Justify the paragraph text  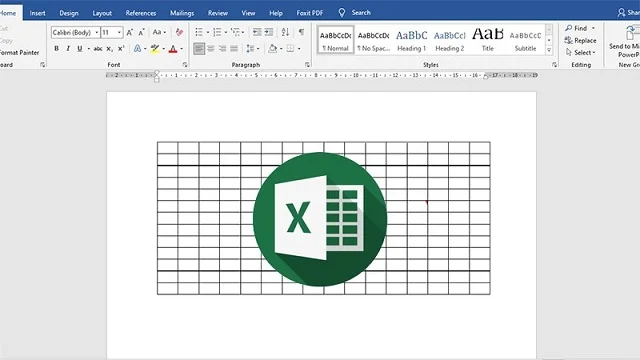(x=234, y=49)
